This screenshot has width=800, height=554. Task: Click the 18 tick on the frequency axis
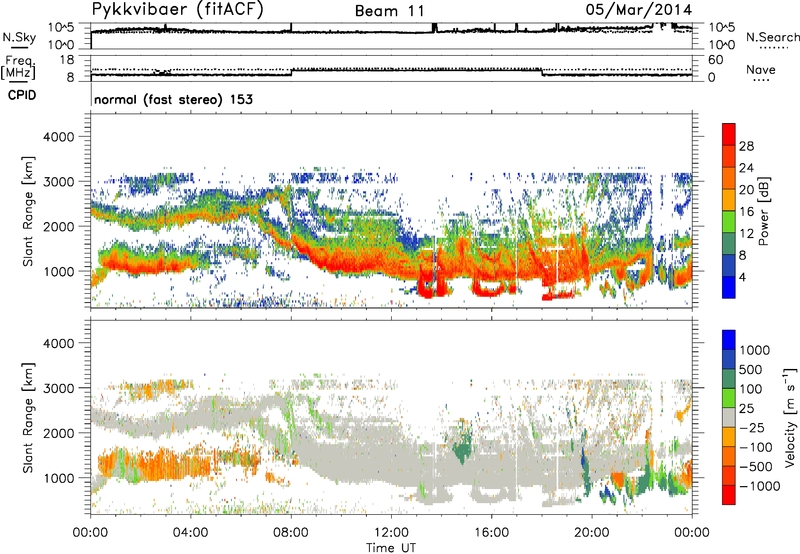(67, 60)
